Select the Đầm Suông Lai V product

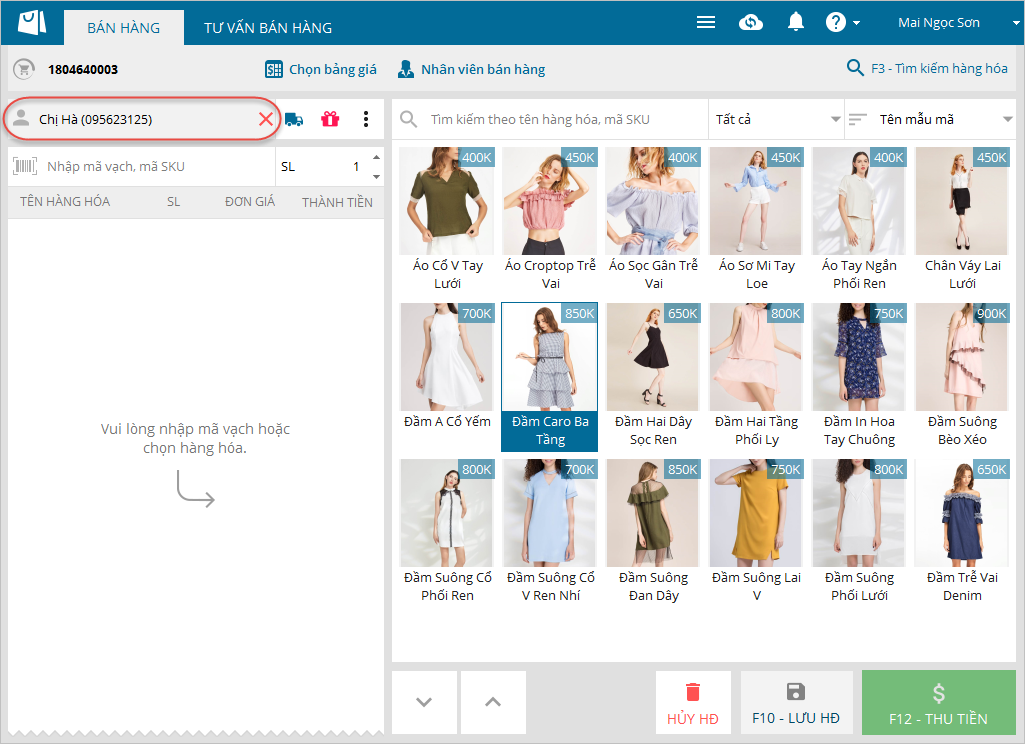[x=757, y=531]
